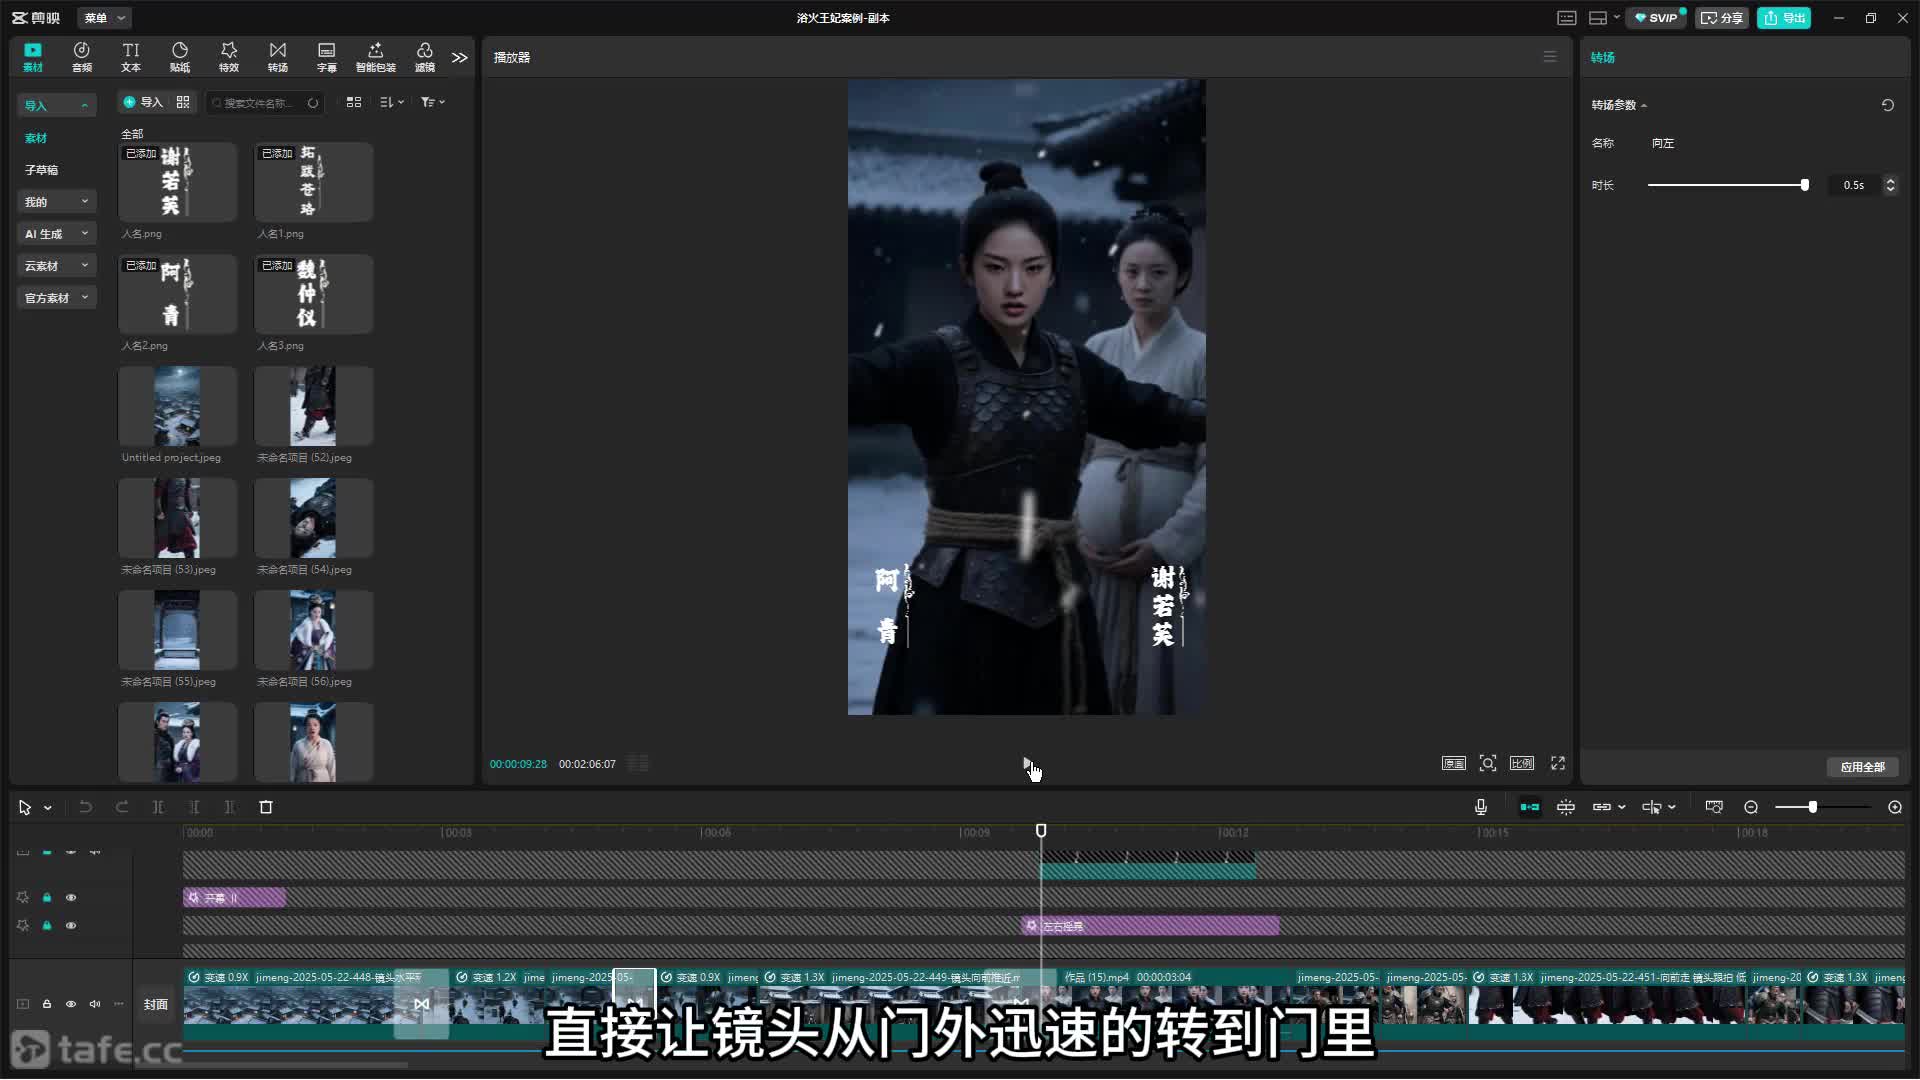Open the 字幕 captions tab
The width and height of the screenshot is (1920, 1080).
pos(327,57)
